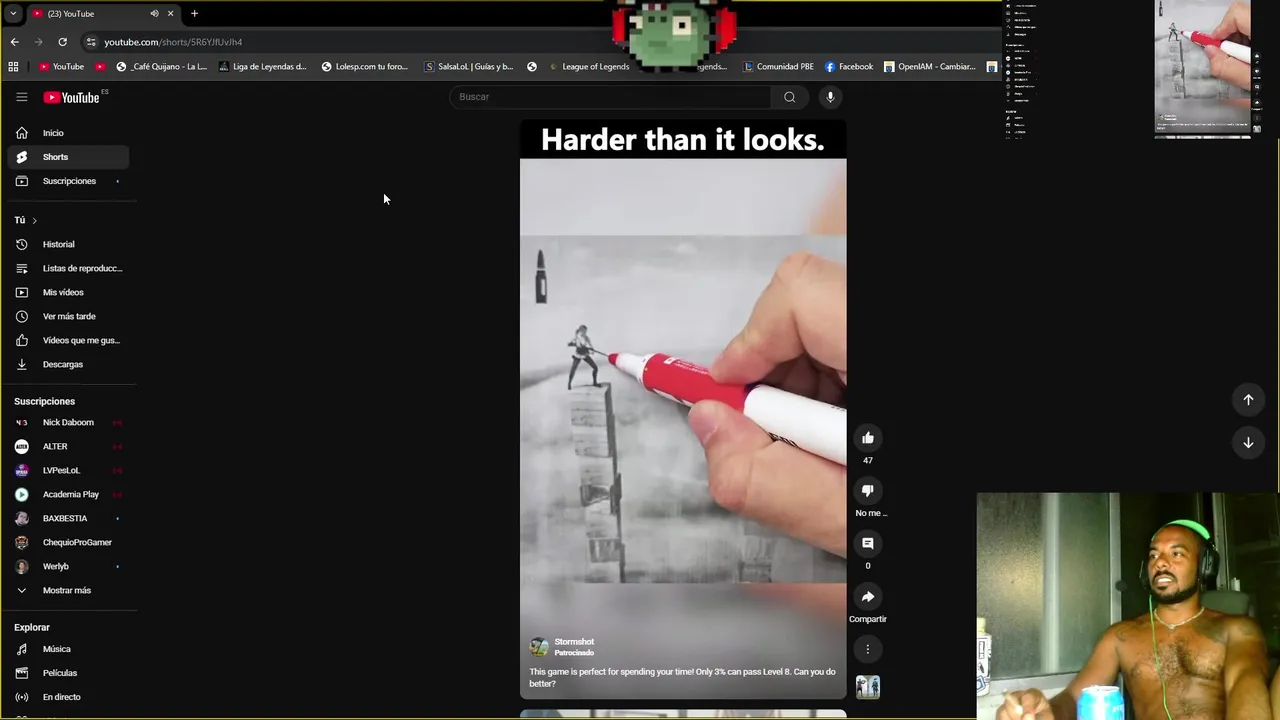Open ChequioProGamer channel
This screenshot has height=720, width=1280.
(68, 542)
